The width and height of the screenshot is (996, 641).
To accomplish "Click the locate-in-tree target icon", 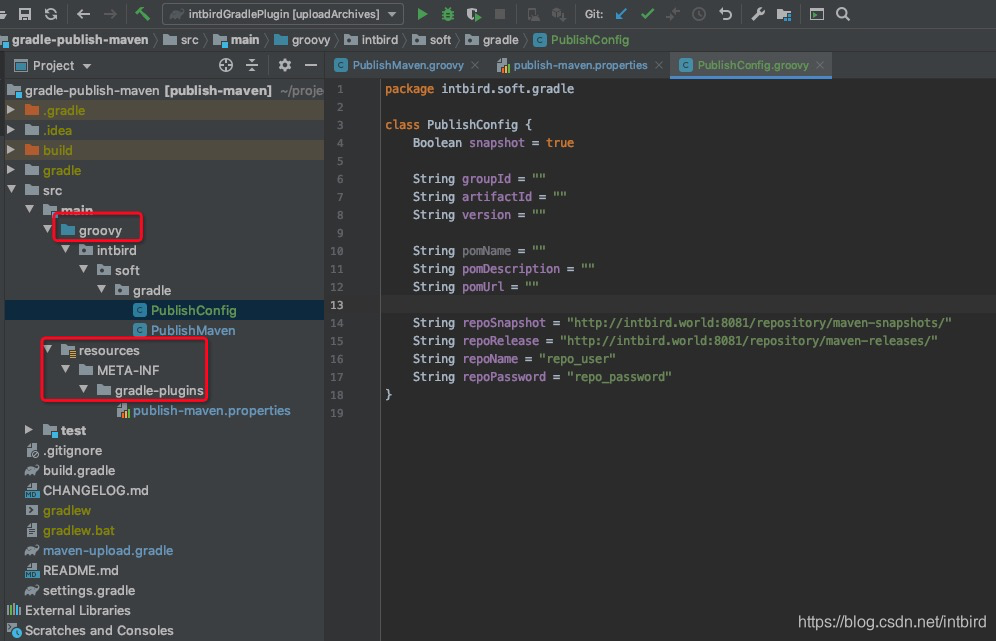I will 225,65.
